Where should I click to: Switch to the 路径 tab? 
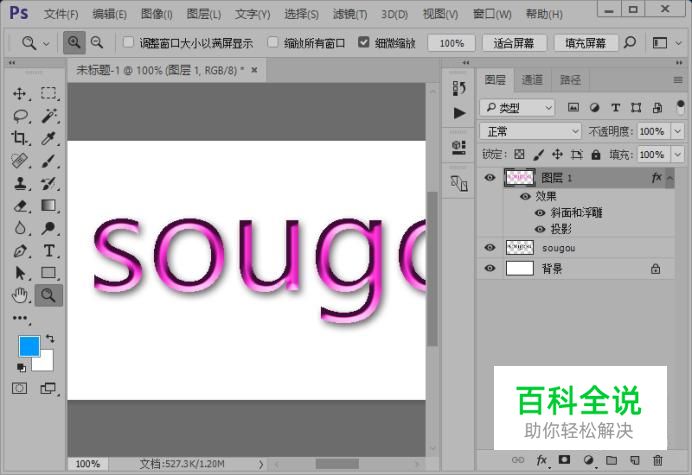[x=570, y=80]
